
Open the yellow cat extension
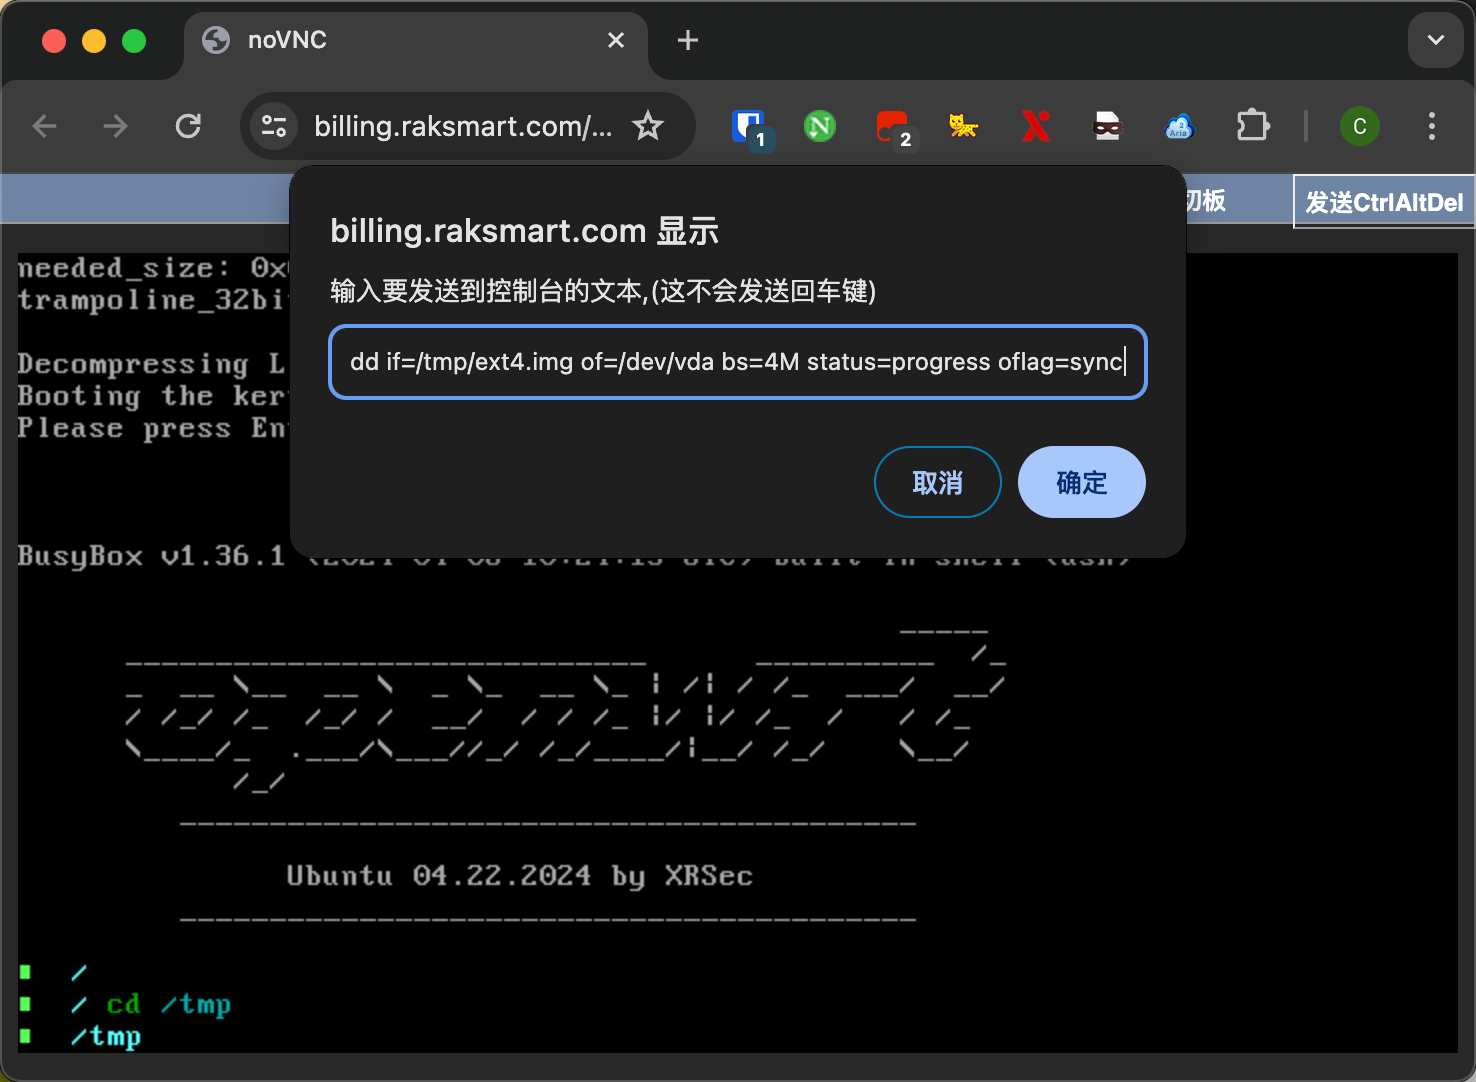[963, 126]
